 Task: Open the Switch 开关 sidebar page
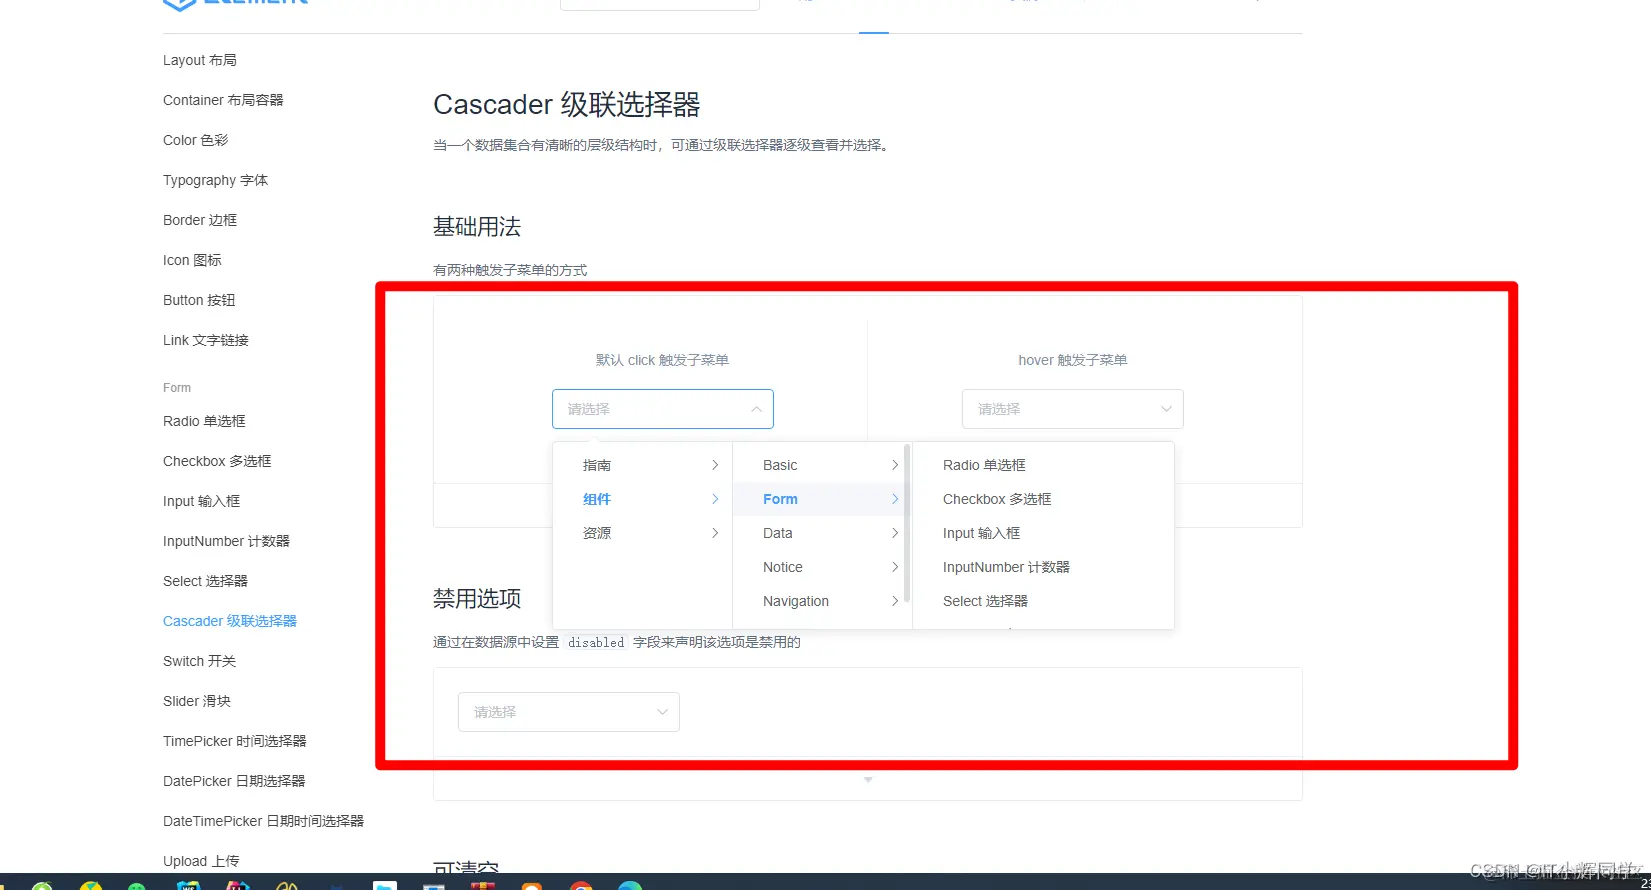tap(199, 661)
